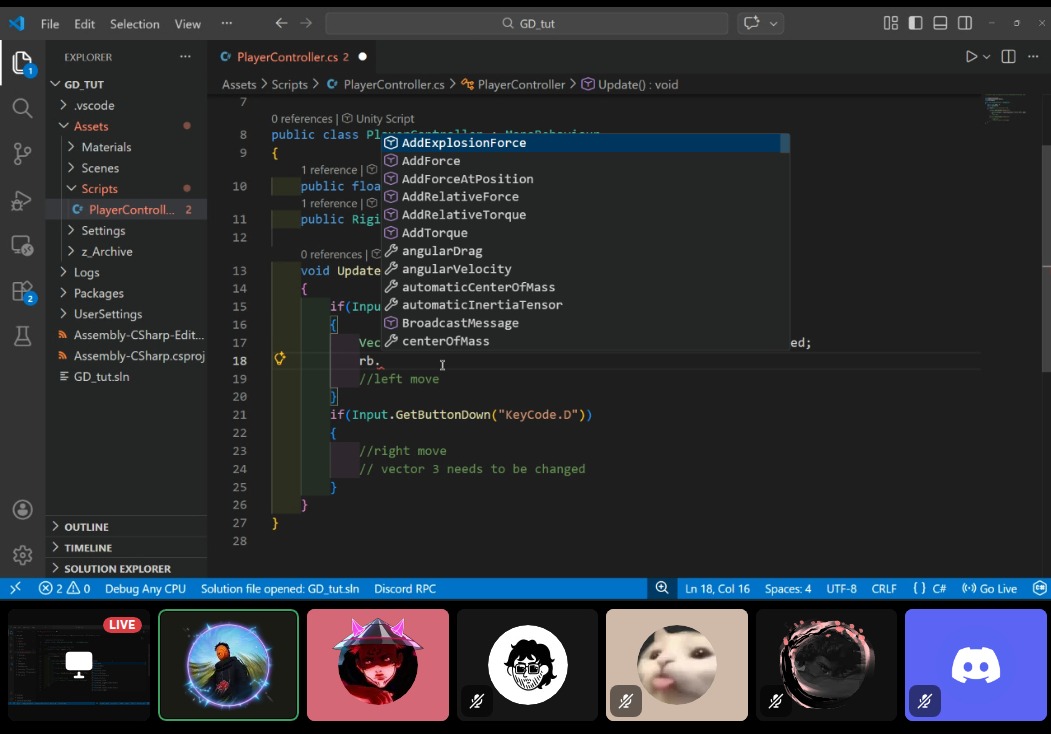This screenshot has height=734, width=1051.
Task: Click the far-right status bar icon after Go Live
Action: pos(1039,589)
